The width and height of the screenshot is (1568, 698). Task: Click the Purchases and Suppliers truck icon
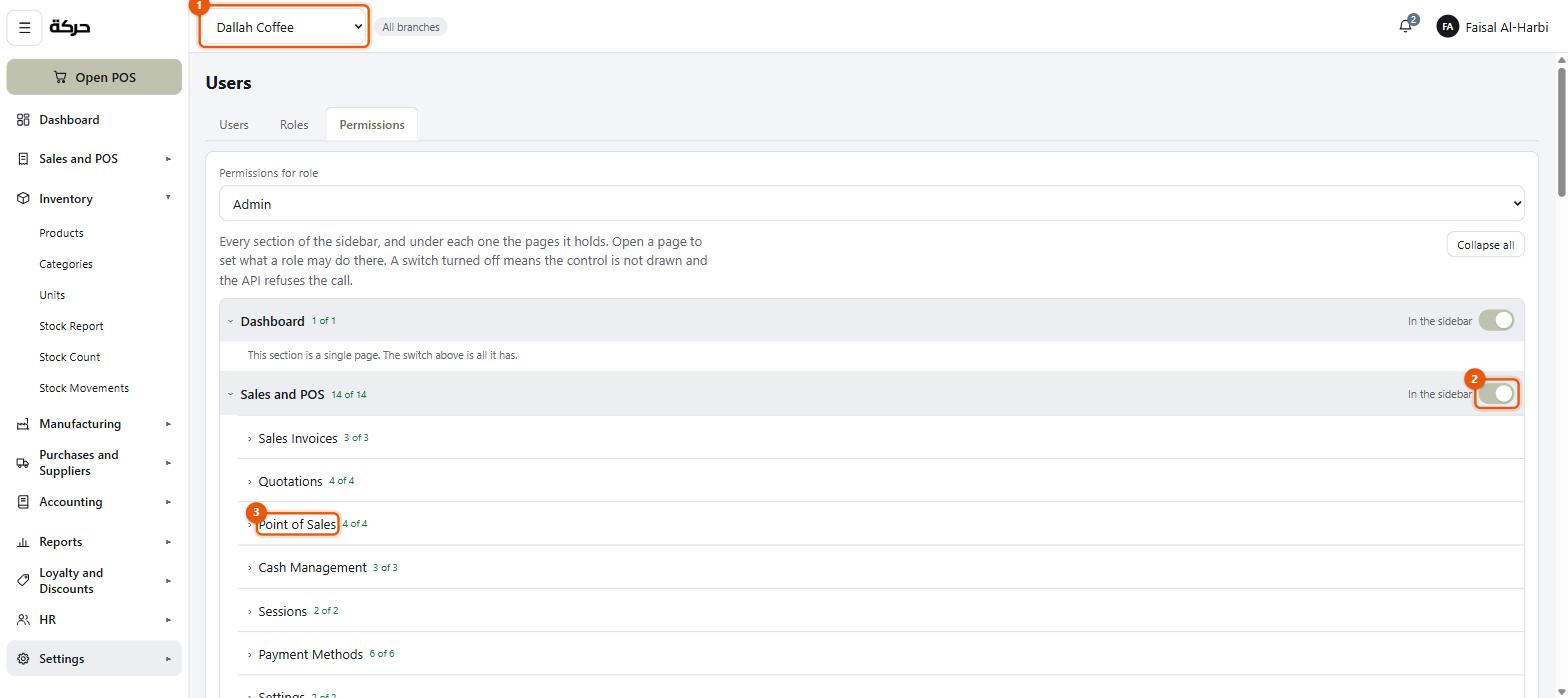pyautogui.click(x=23, y=463)
